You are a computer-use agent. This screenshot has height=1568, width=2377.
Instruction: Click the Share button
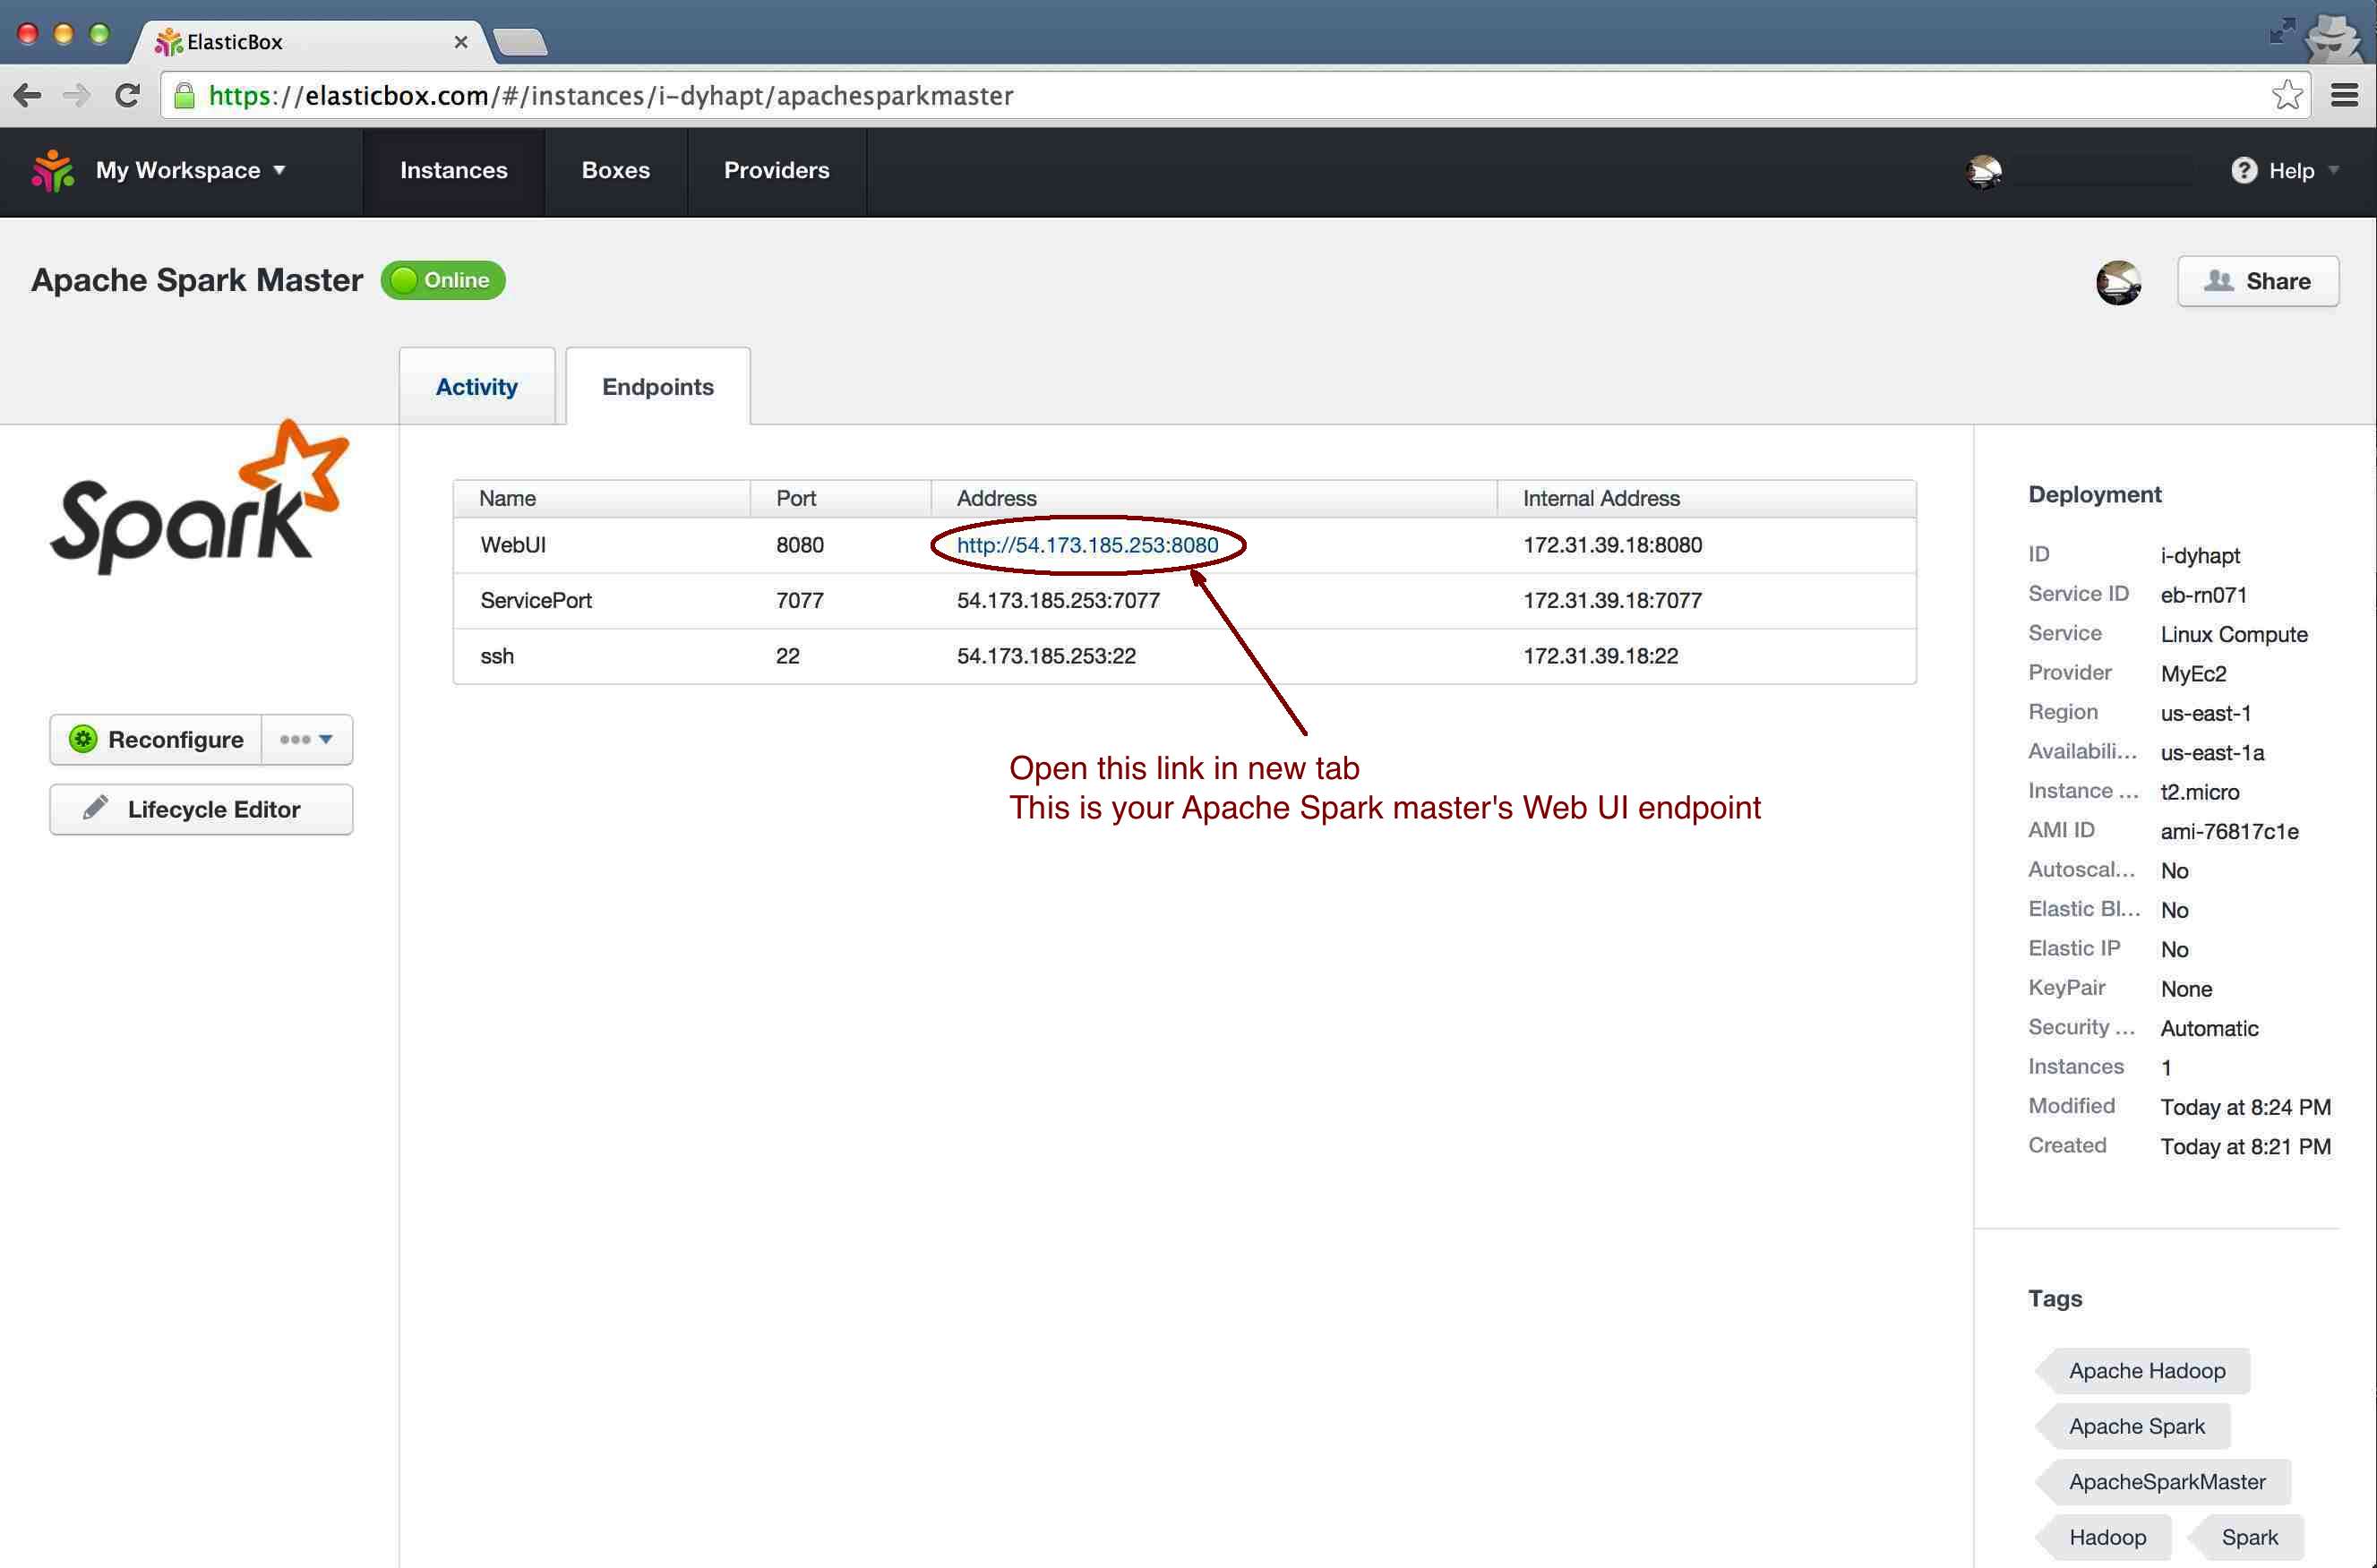coord(2257,281)
